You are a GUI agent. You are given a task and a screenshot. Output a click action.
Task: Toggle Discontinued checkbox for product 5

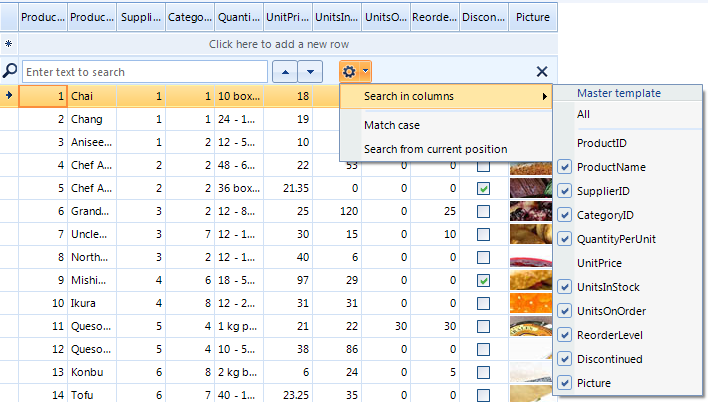(483, 188)
